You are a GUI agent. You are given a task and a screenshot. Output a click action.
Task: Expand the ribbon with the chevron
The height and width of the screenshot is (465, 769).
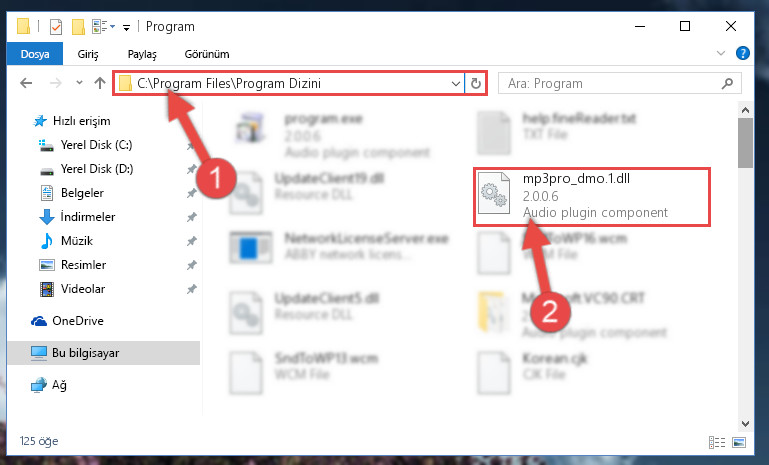(x=721, y=53)
